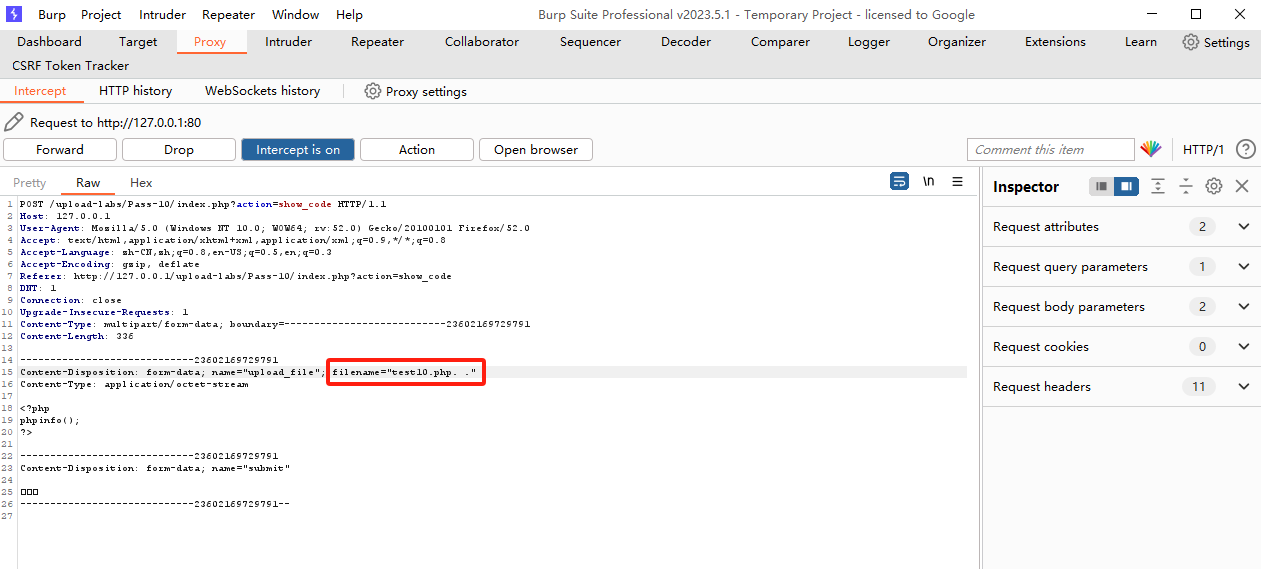Click the Open browser button
The height and width of the screenshot is (569, 1261).
tap(536, 149)
